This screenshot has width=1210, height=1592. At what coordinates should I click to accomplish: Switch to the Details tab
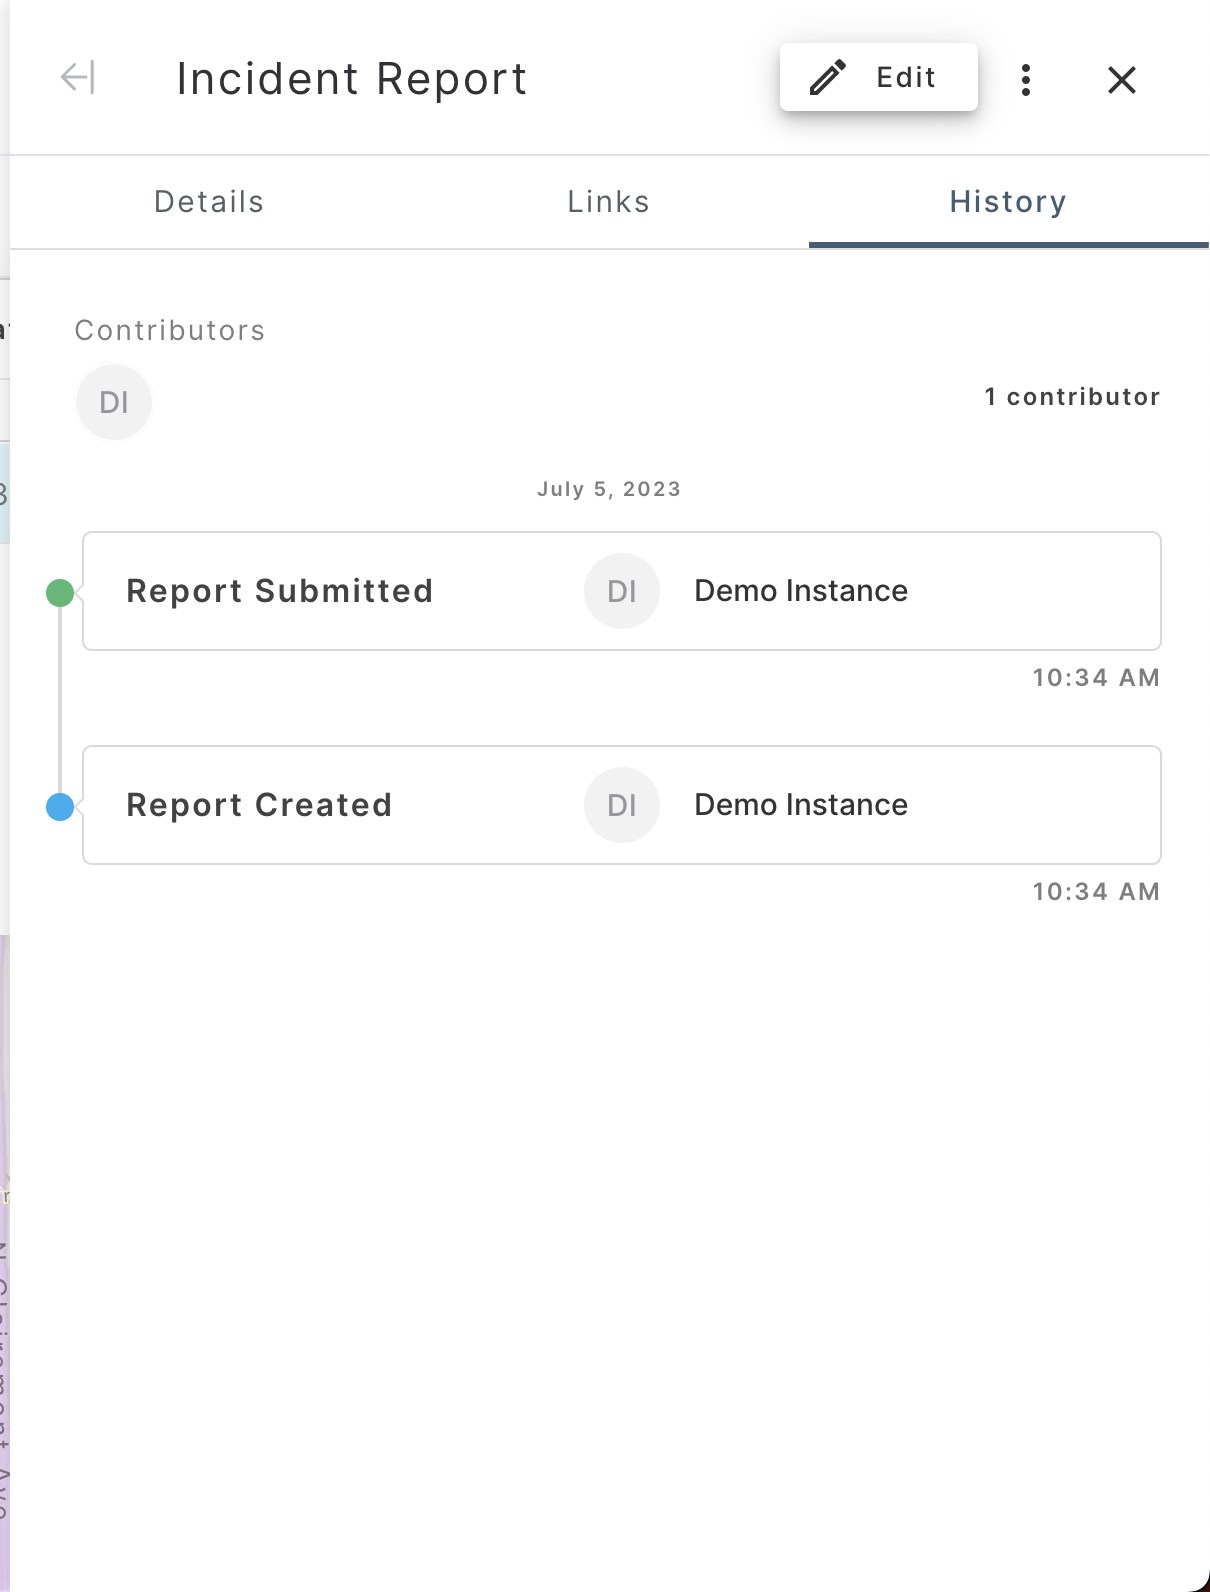point(209,202)
